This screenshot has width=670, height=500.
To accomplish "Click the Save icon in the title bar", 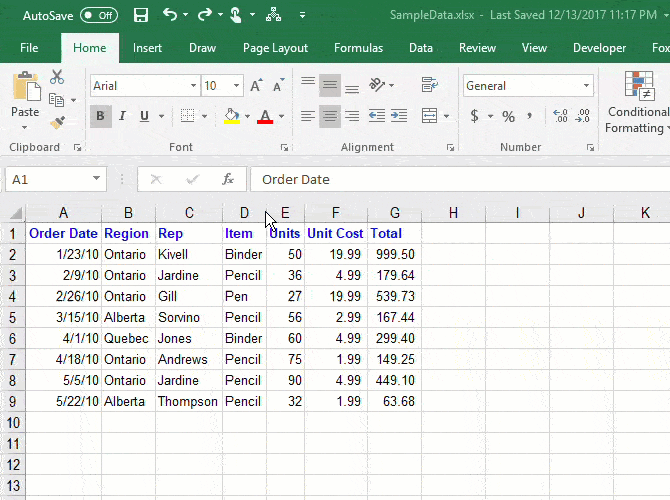I will [x=141, y=15].
